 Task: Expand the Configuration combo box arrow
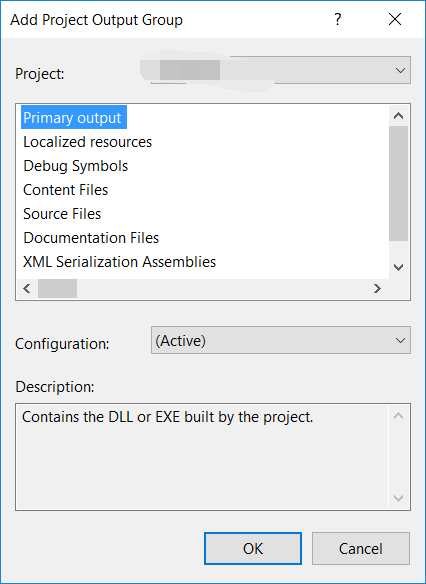click(400, 340)
